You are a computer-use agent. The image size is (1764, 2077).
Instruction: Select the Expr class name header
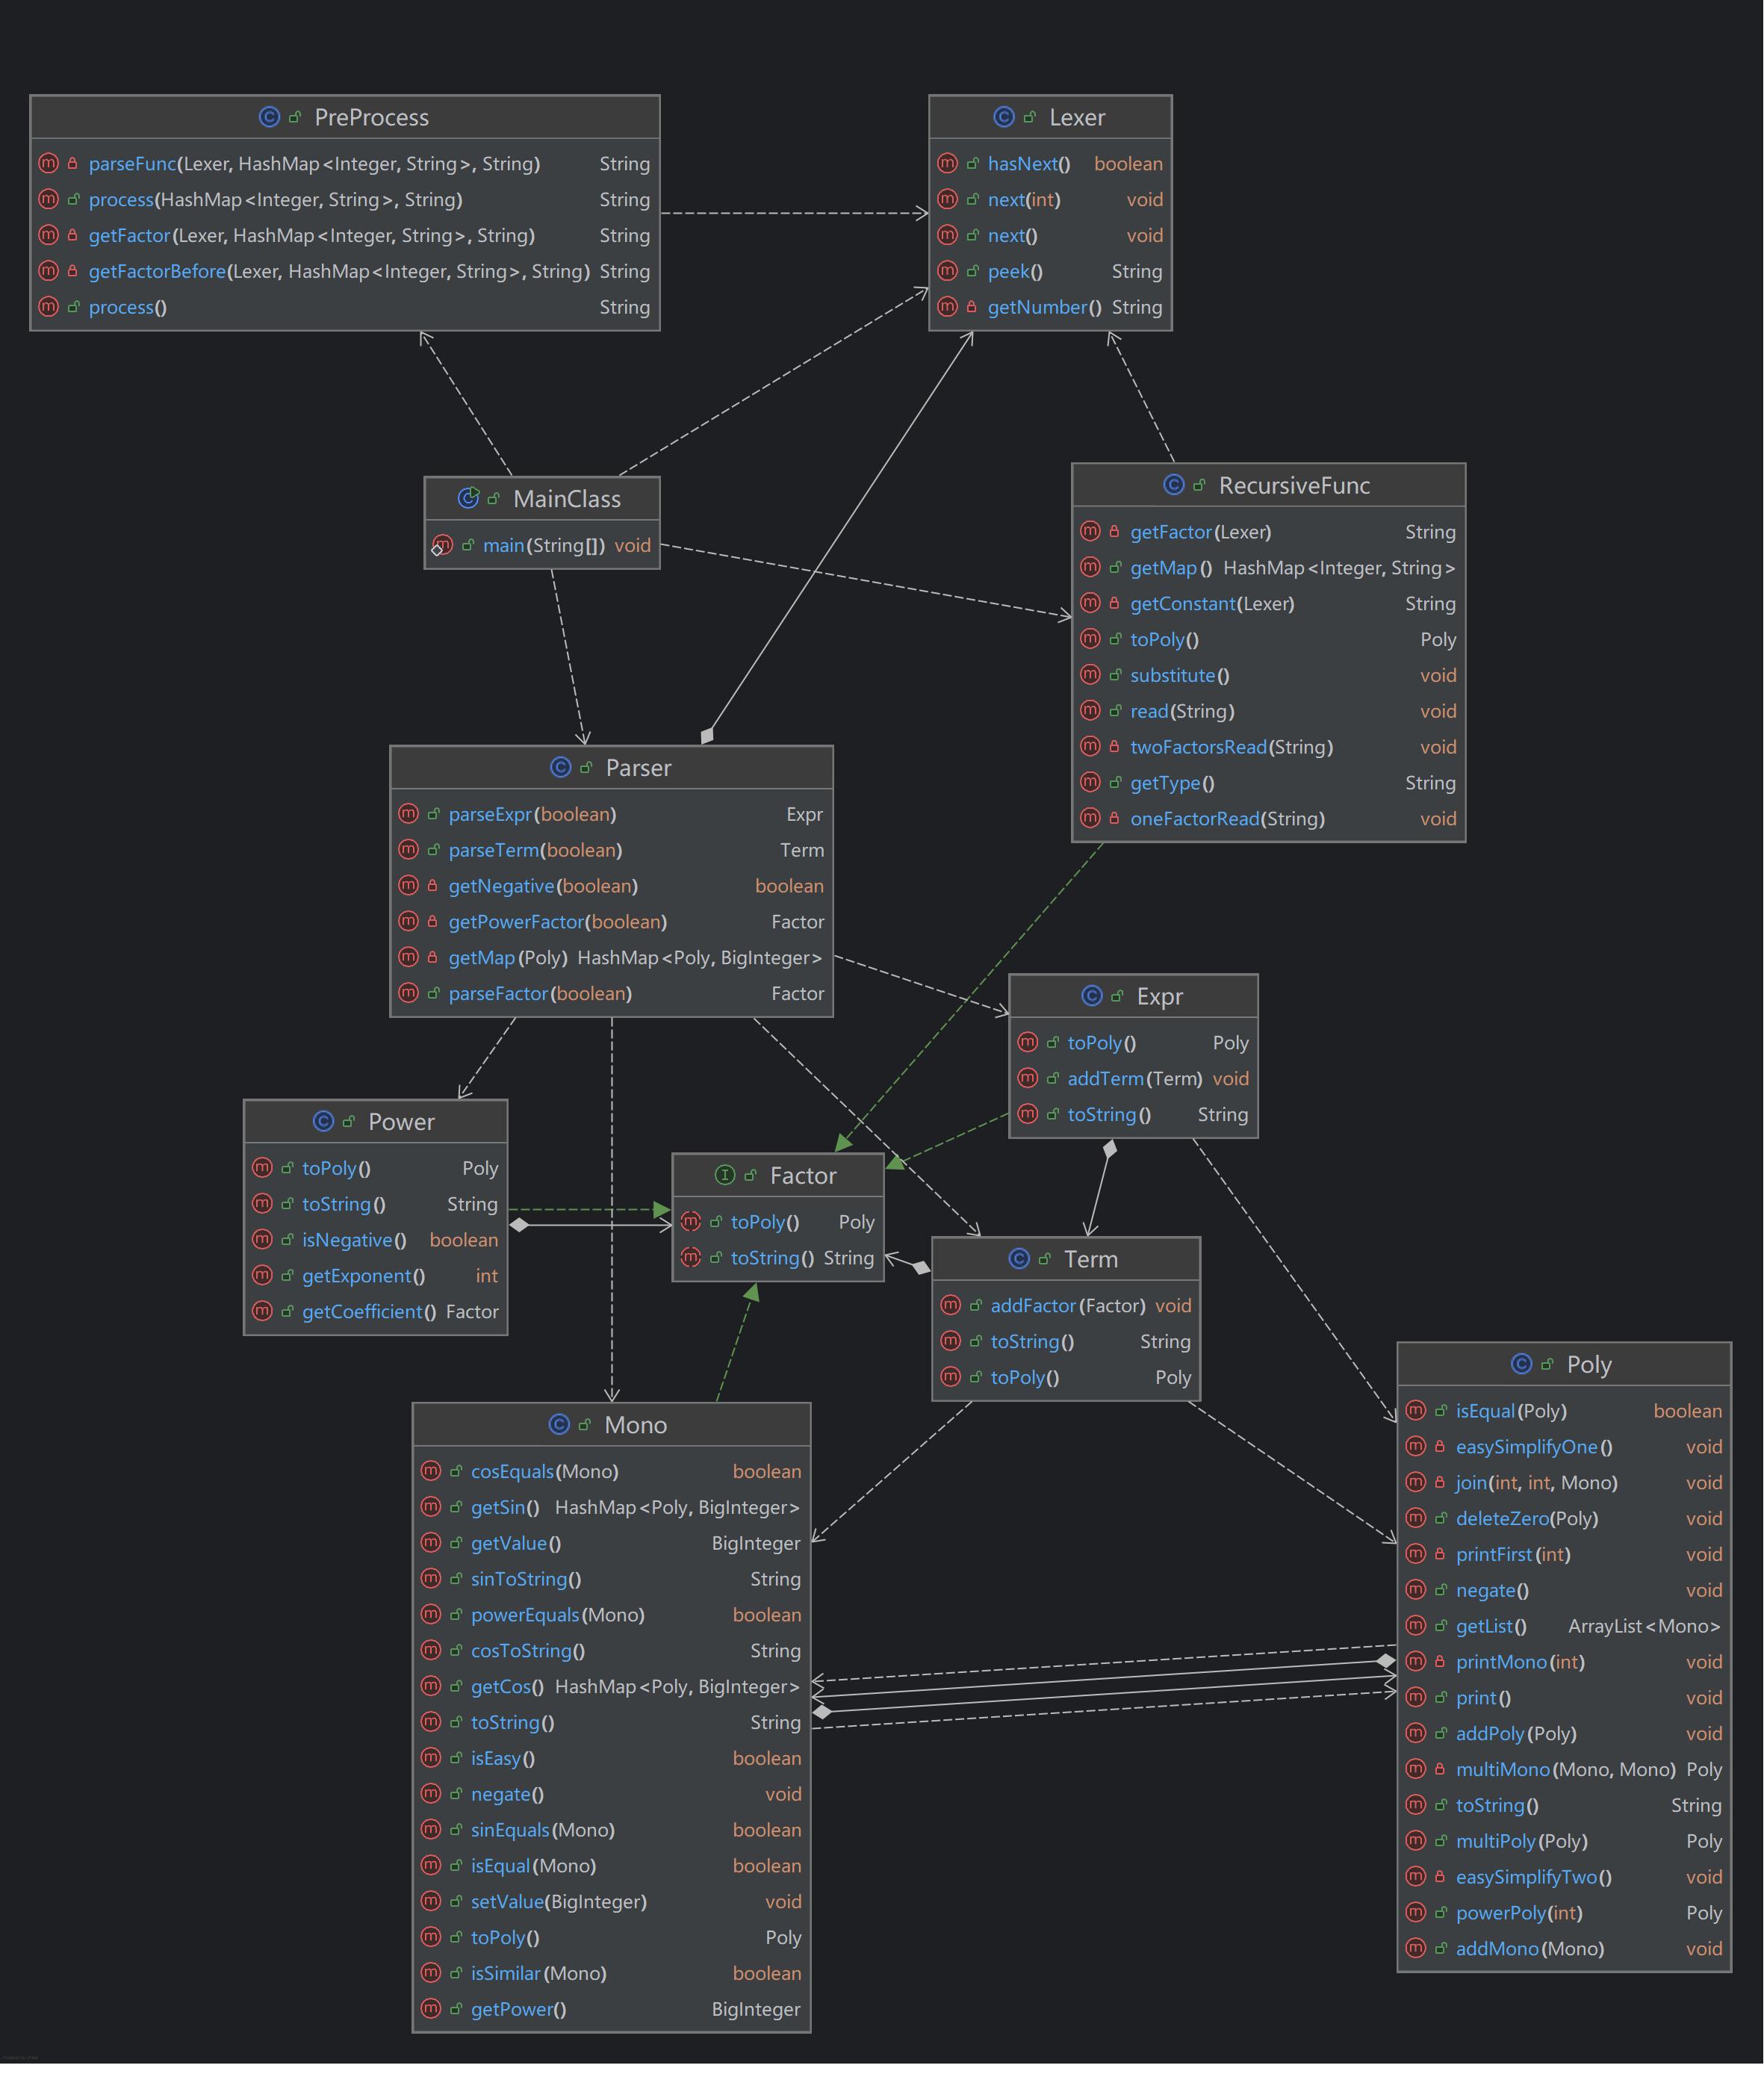[1159, 996]
